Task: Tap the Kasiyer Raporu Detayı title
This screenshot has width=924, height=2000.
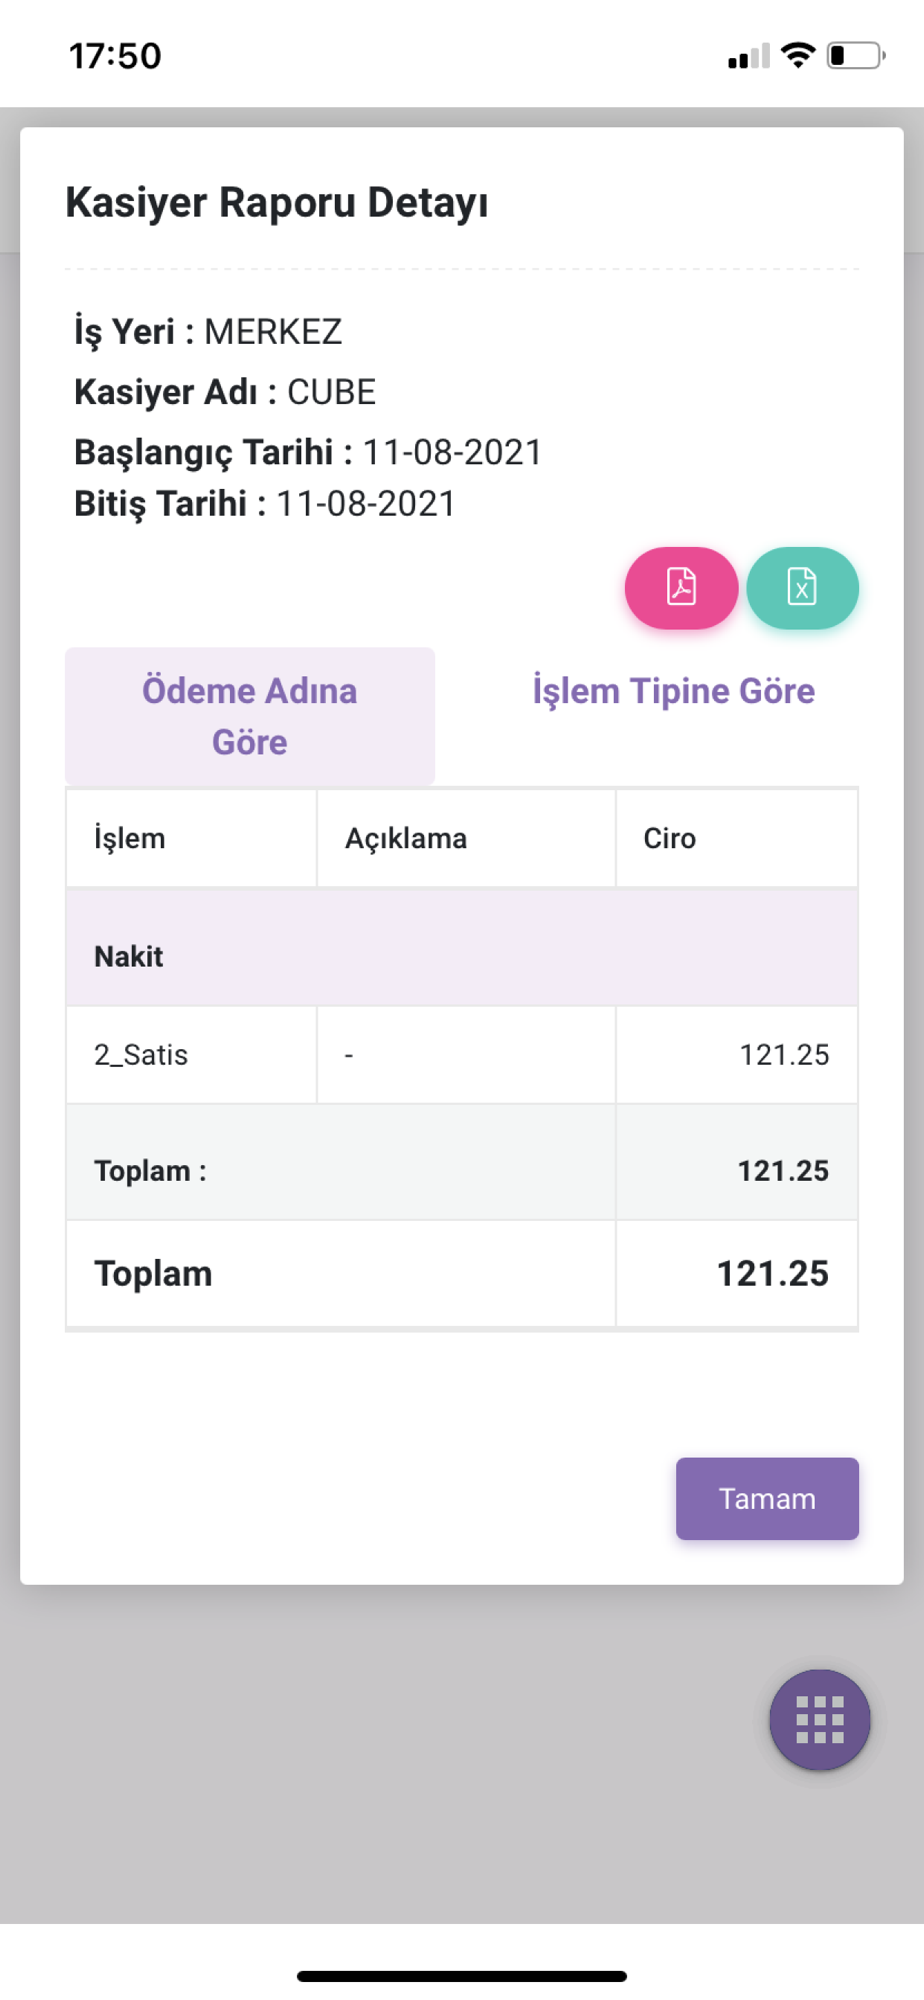Action: (x=277, y=203)
